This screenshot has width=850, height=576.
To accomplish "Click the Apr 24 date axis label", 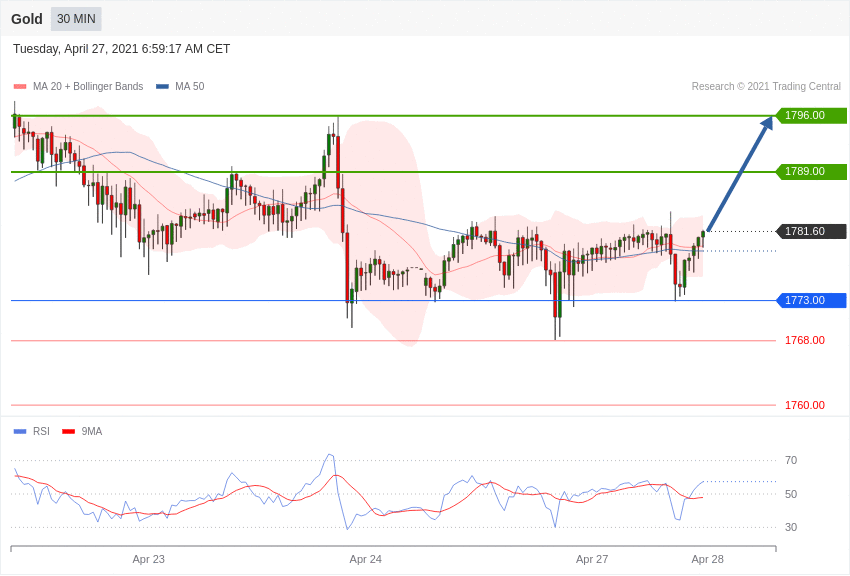I will (x=365, y=559).
